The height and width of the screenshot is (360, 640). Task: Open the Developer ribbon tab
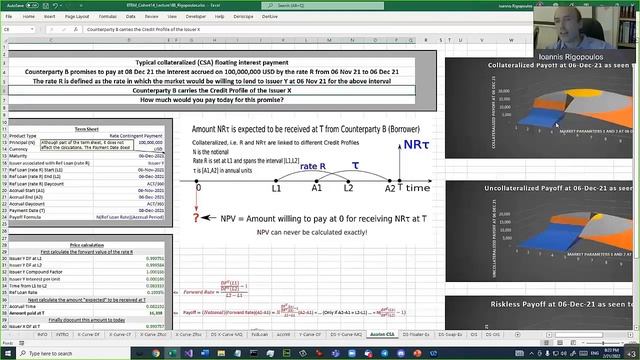196,17
